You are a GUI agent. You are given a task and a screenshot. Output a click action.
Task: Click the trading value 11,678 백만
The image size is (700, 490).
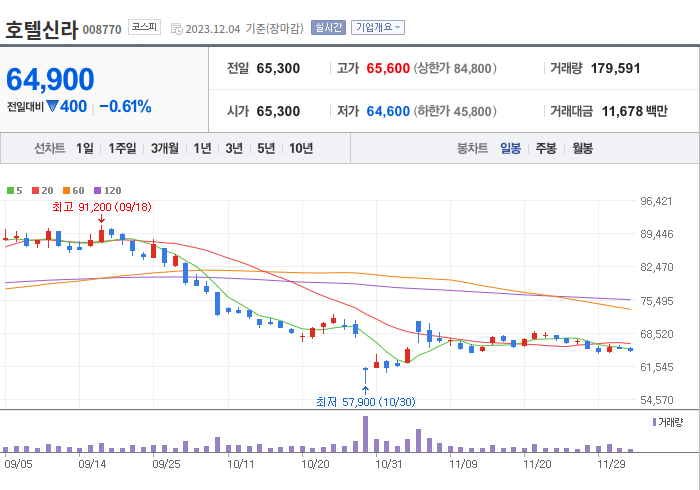pyautogui.click(x=634, y=111)
